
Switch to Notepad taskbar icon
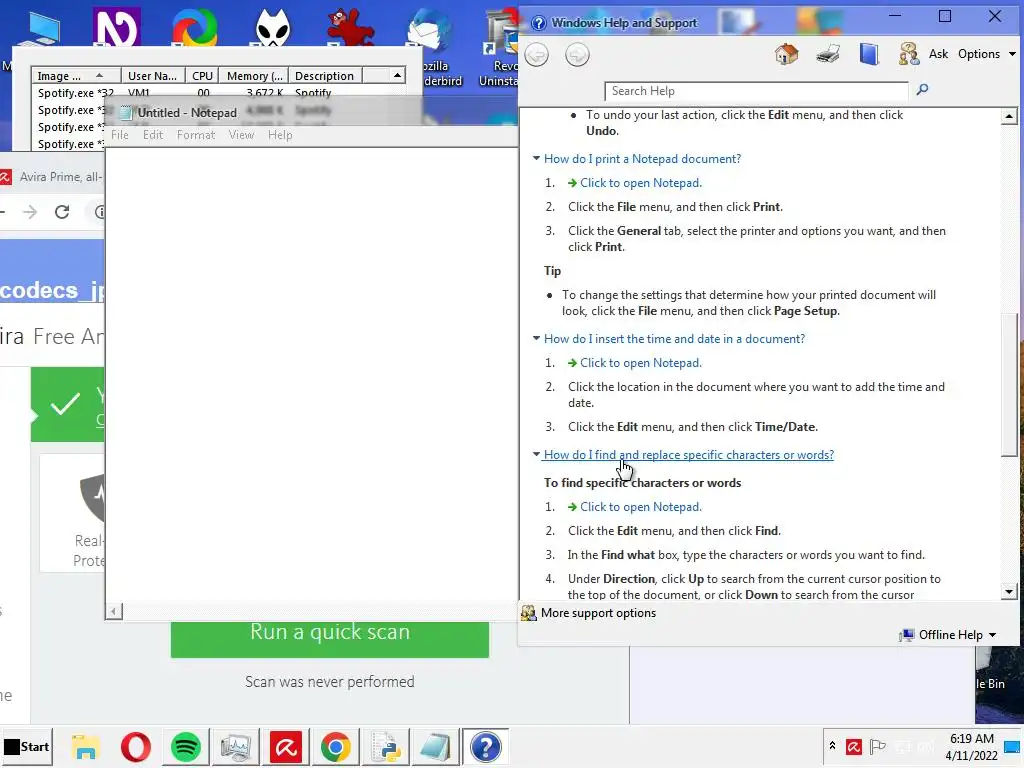[x=436, y=746]
